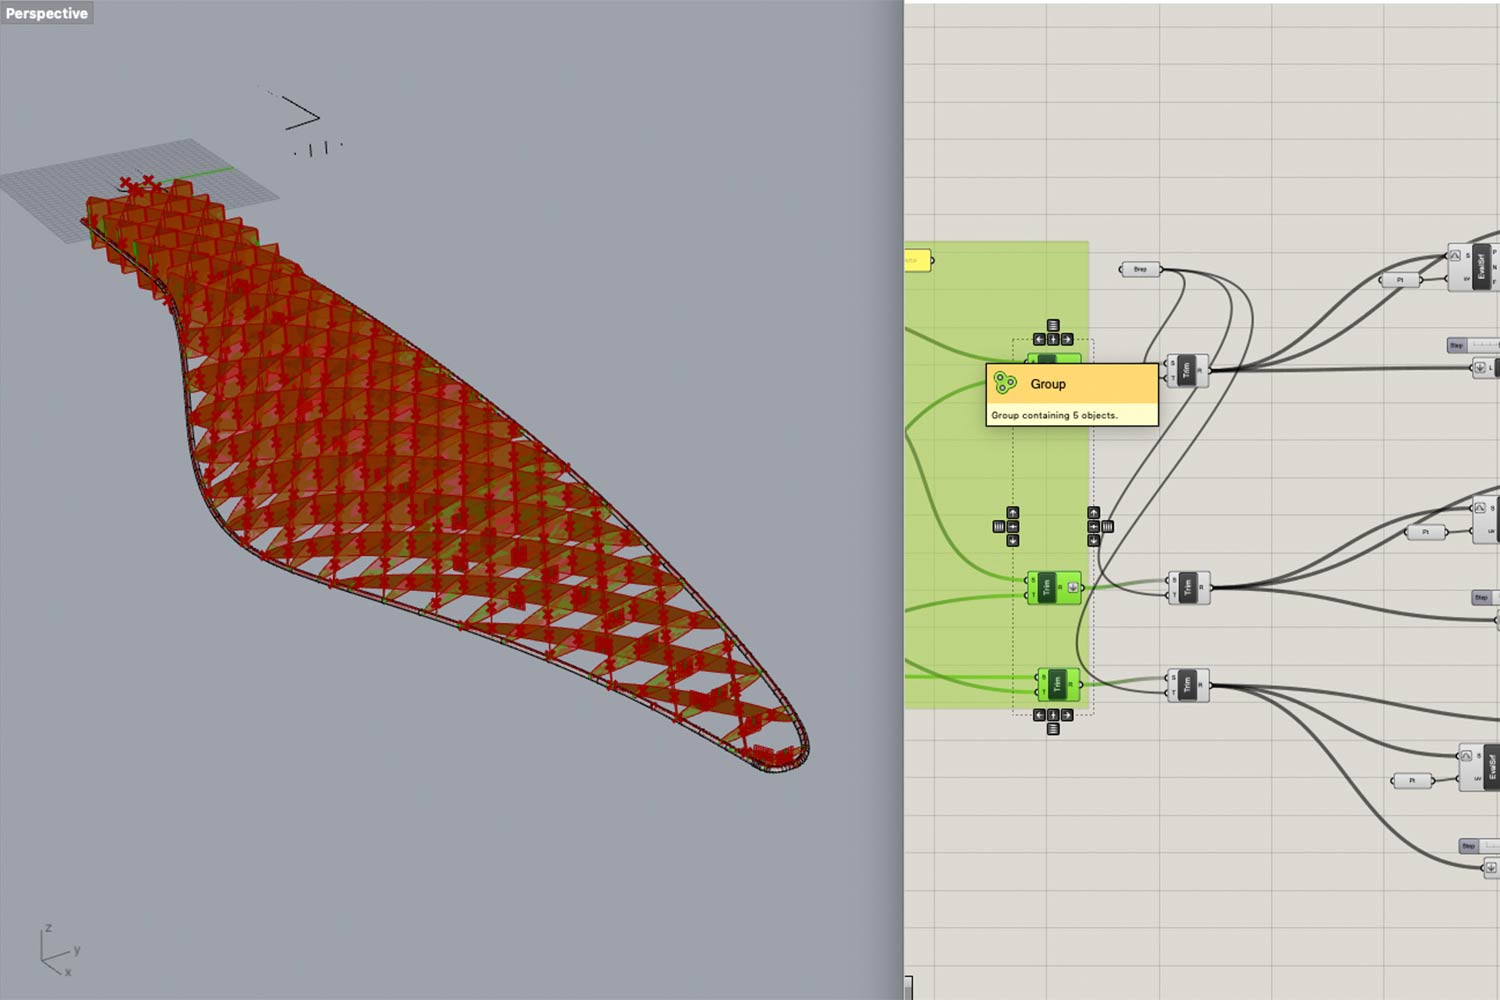Click center-align icon in bottom alignment widget
Viewport: 1500px width, 1000px height.
coord(1053,715)
